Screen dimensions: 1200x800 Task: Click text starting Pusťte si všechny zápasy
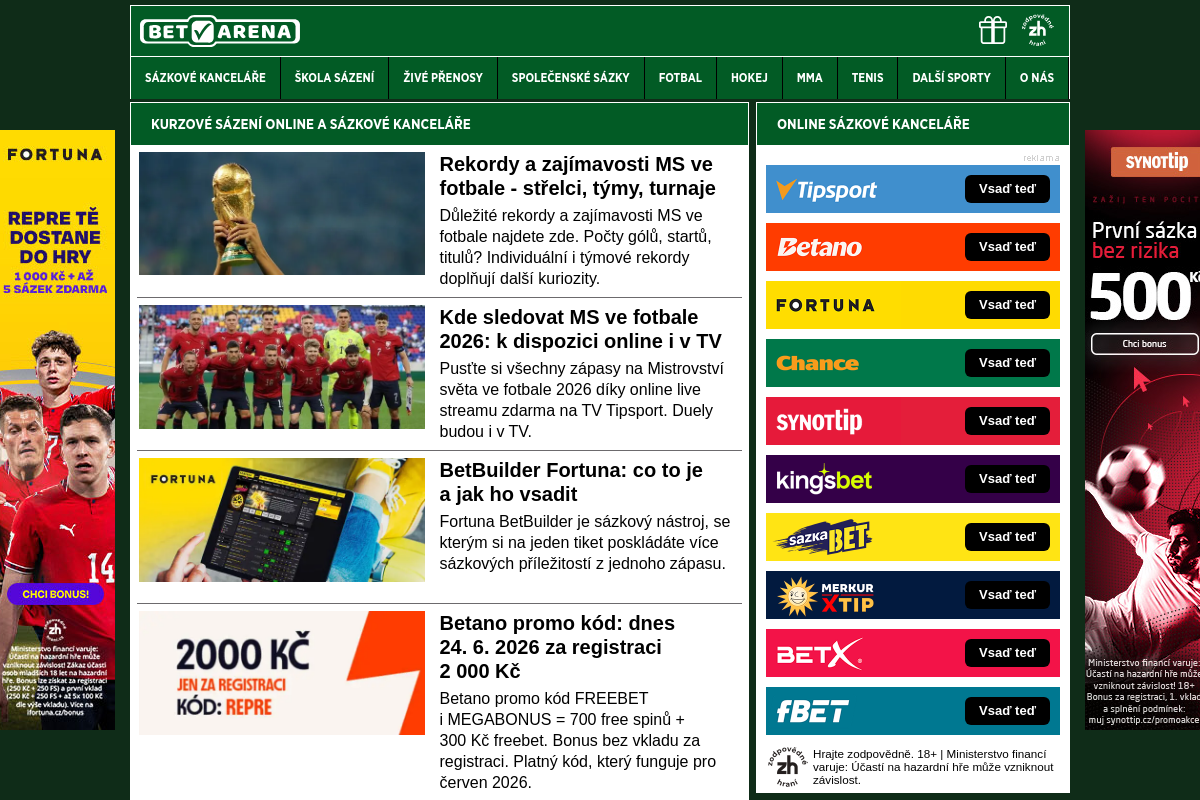click(x=582, y=400)
